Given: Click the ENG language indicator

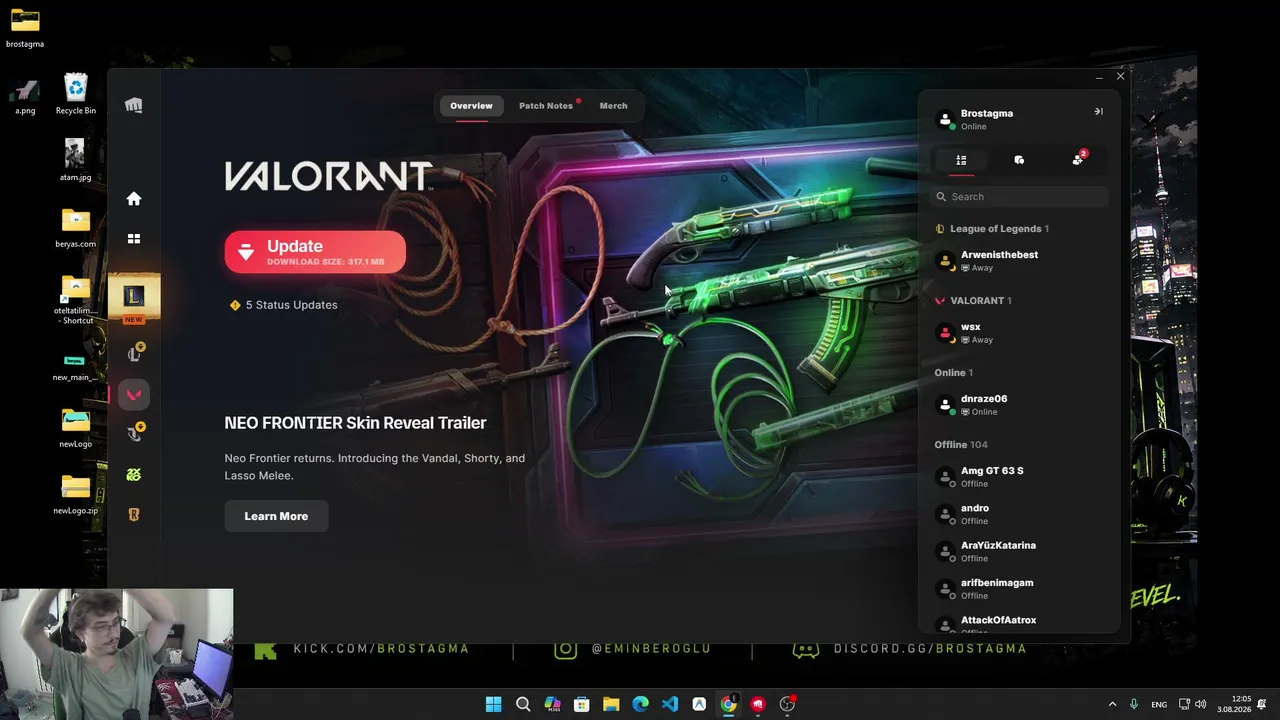Looking at the screenshot, I should click(x=1159, y=705).
